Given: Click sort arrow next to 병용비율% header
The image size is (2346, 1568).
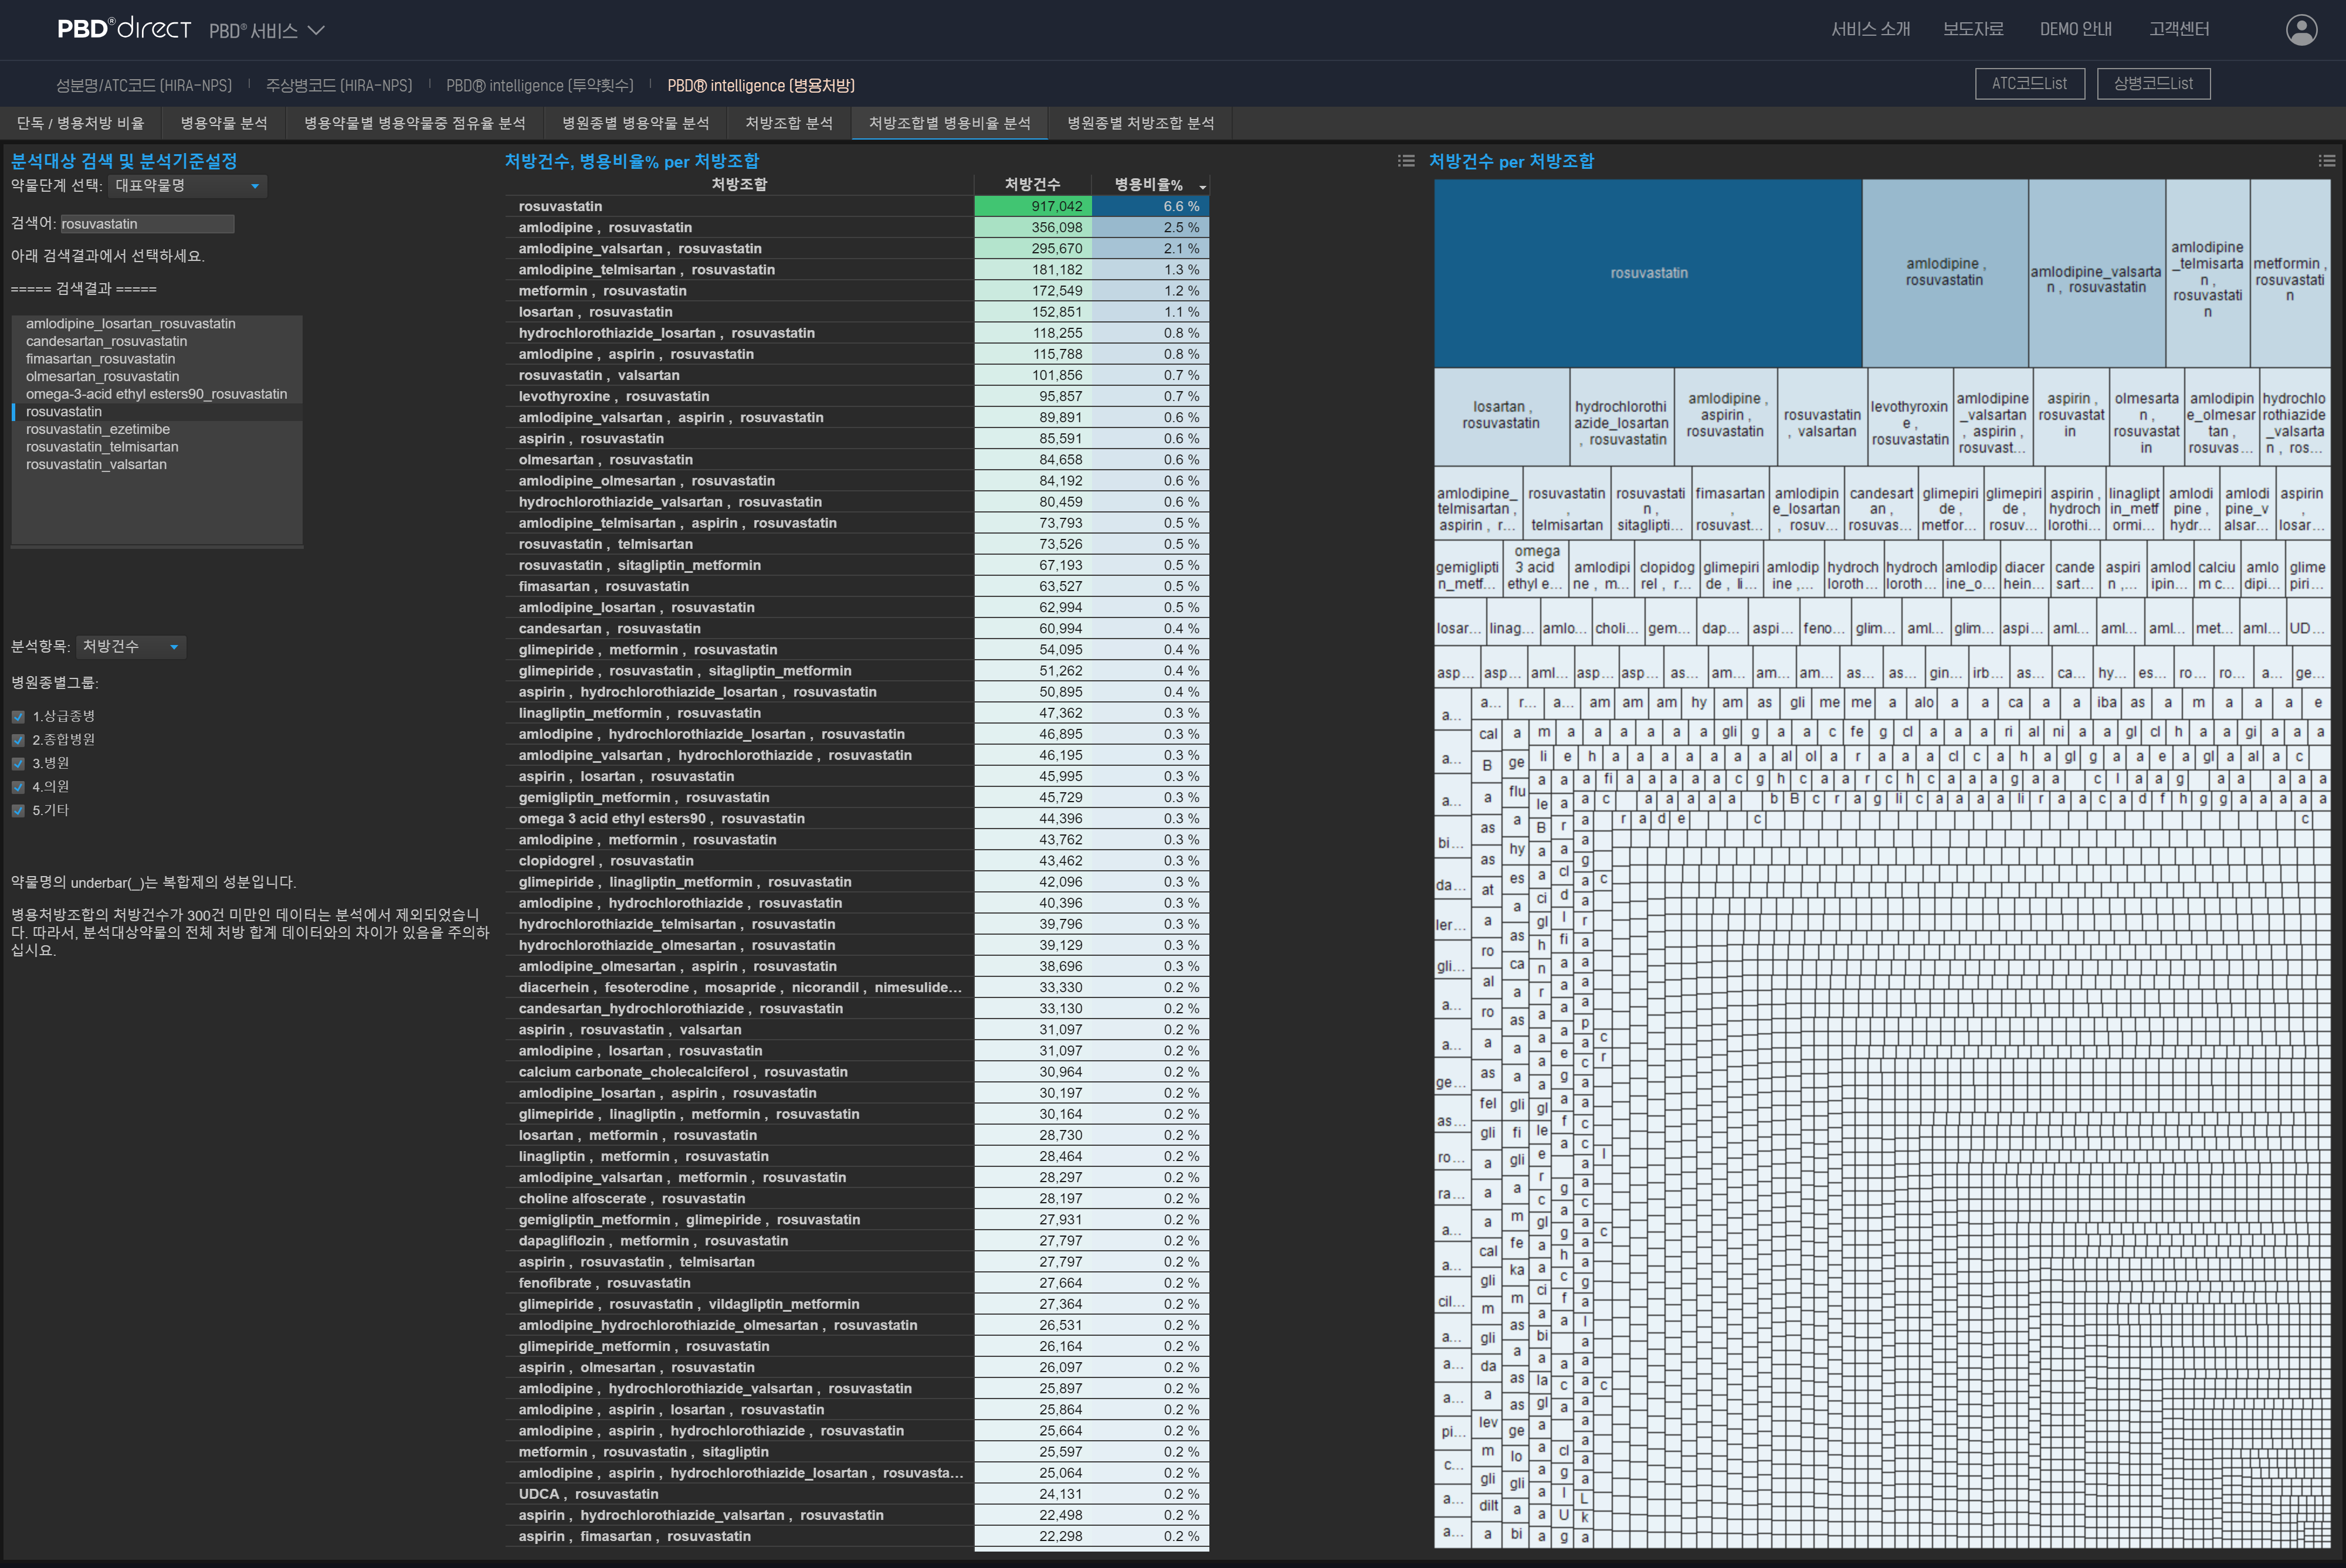Looking at the screenshot, I should [x=1202, y=186].
